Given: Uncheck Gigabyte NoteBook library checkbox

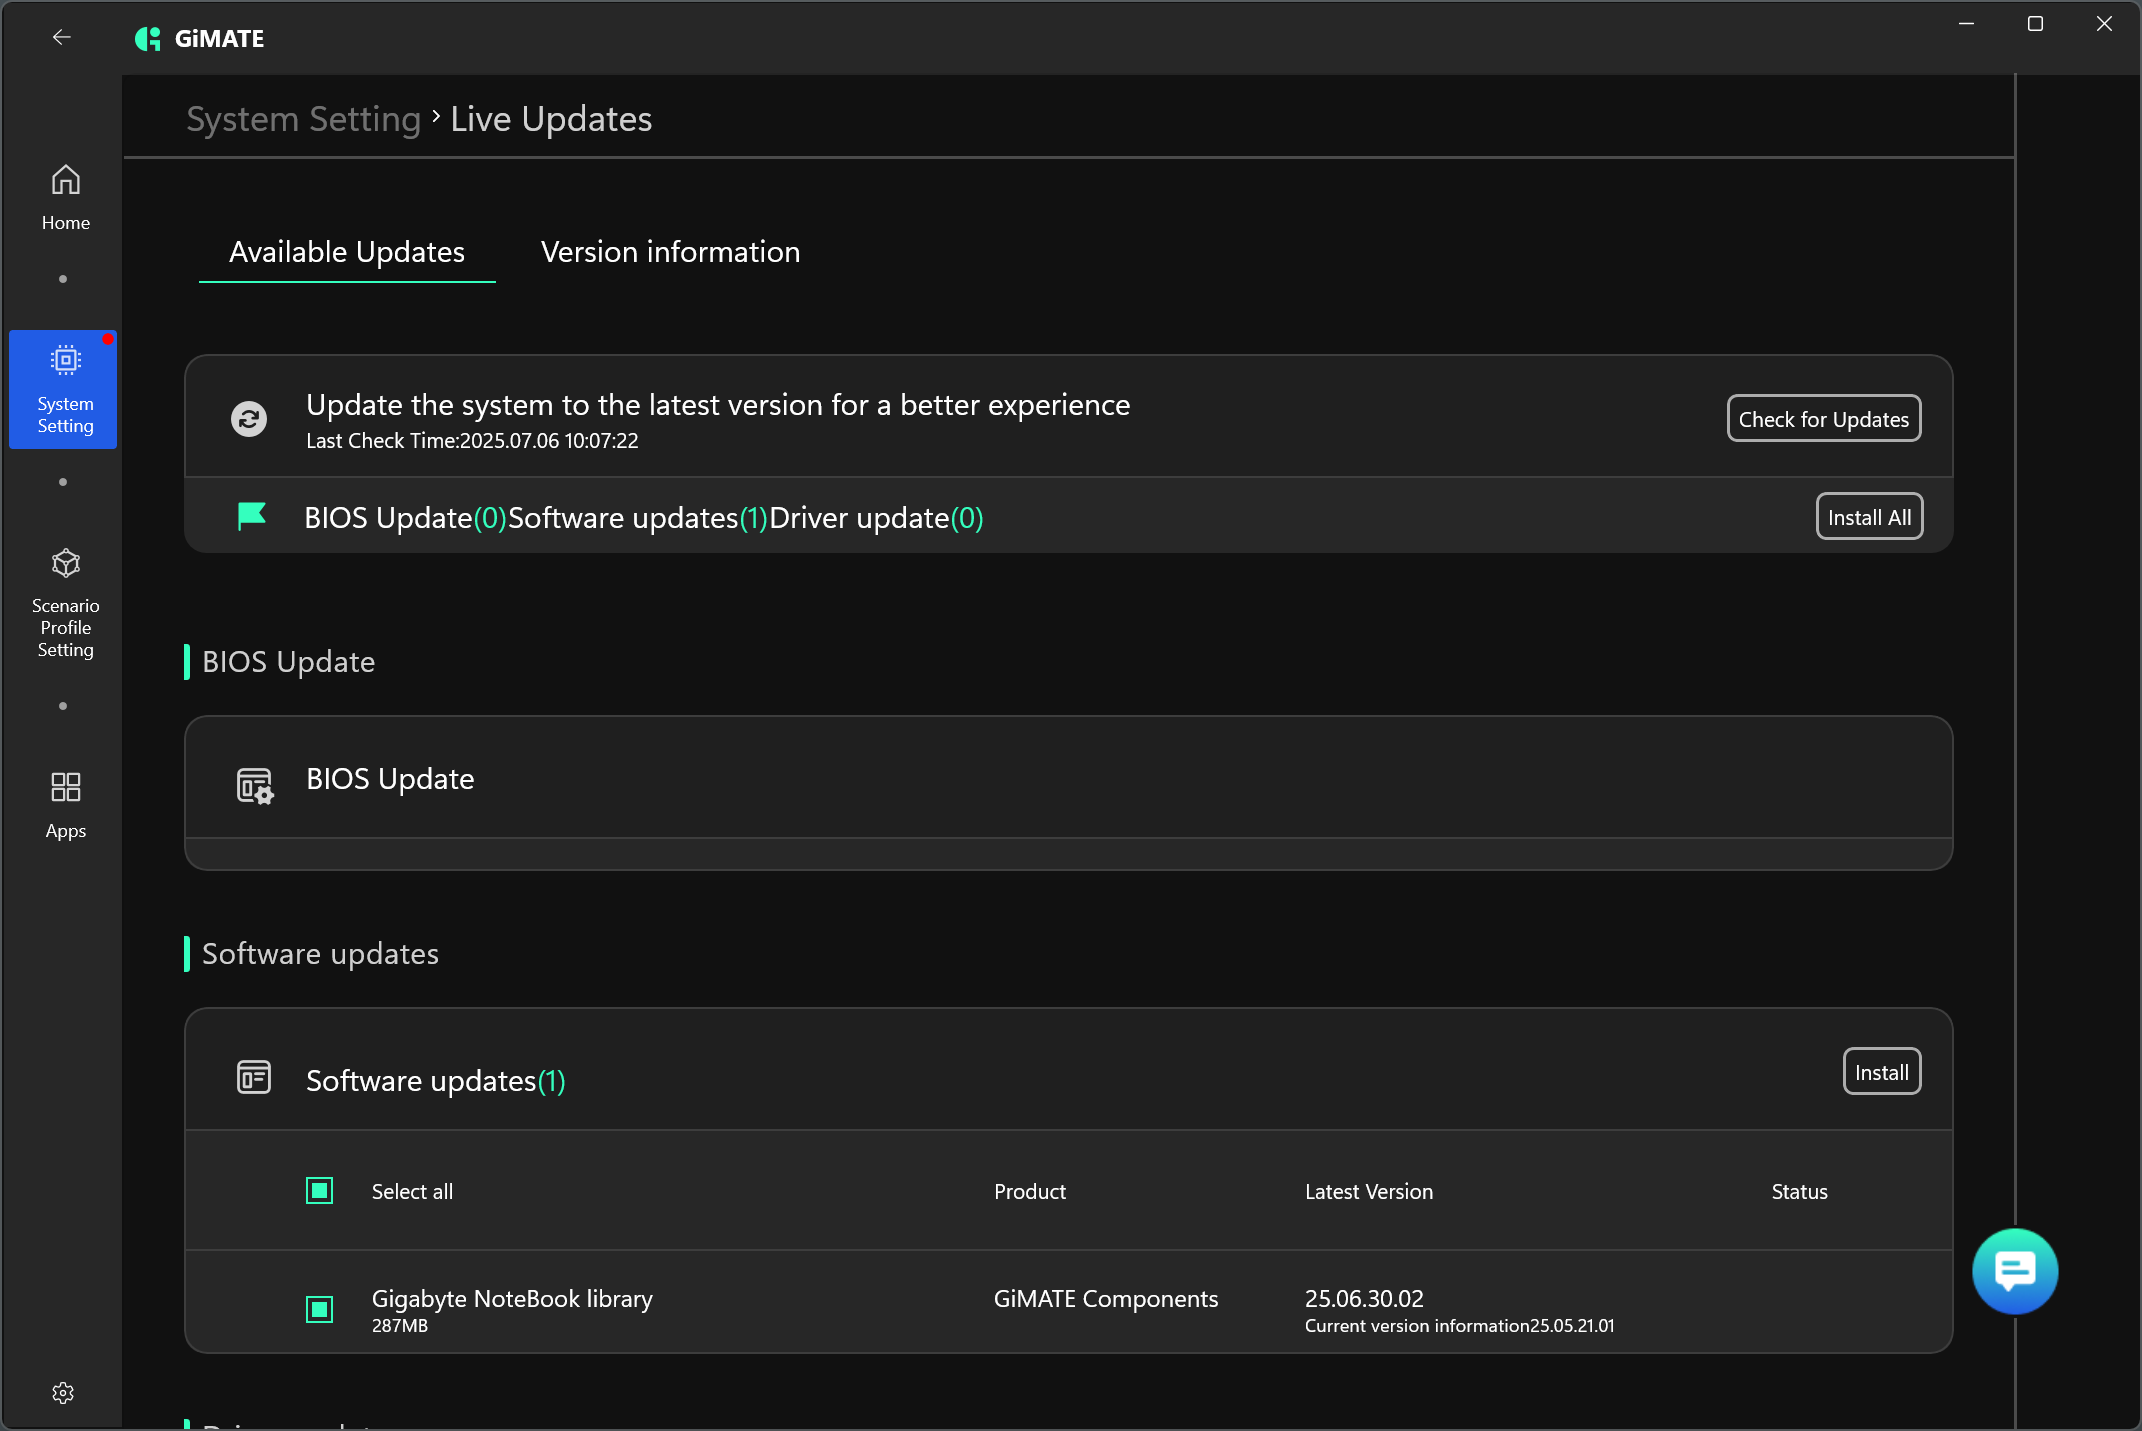Looking at the screenshot, I should tap(319, 1308).
